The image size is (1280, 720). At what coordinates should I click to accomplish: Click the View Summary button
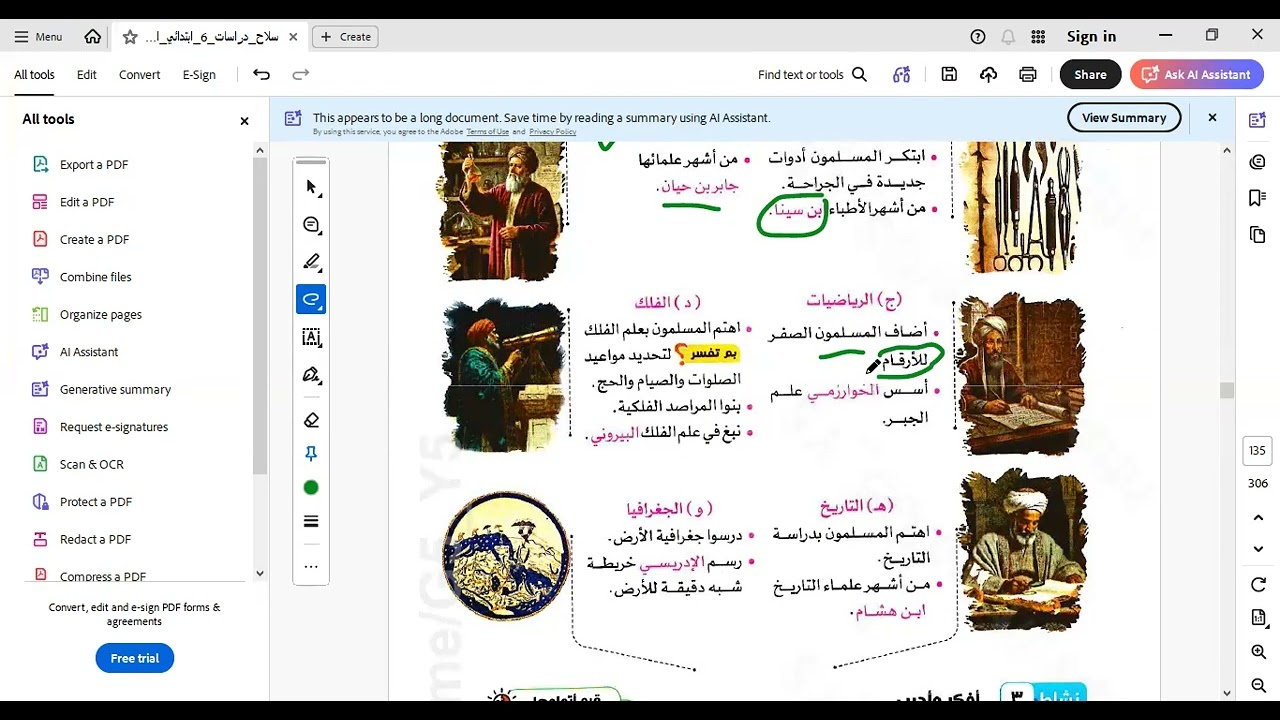point(1124,118)
